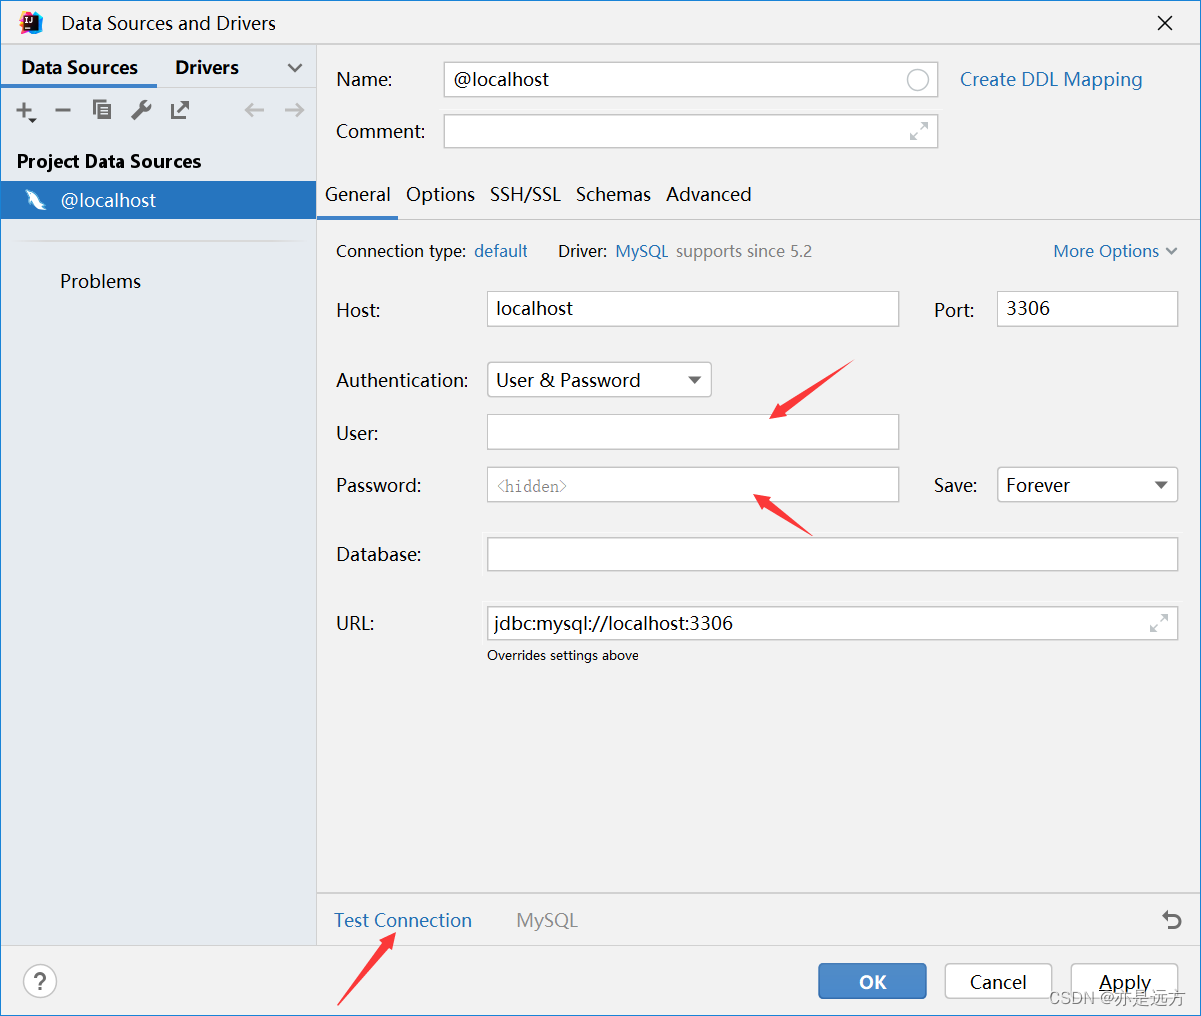Close the Data Sources and Drivers dialog
The height and width of the screenshot is (1016, 1201).
pos(1165,23)
